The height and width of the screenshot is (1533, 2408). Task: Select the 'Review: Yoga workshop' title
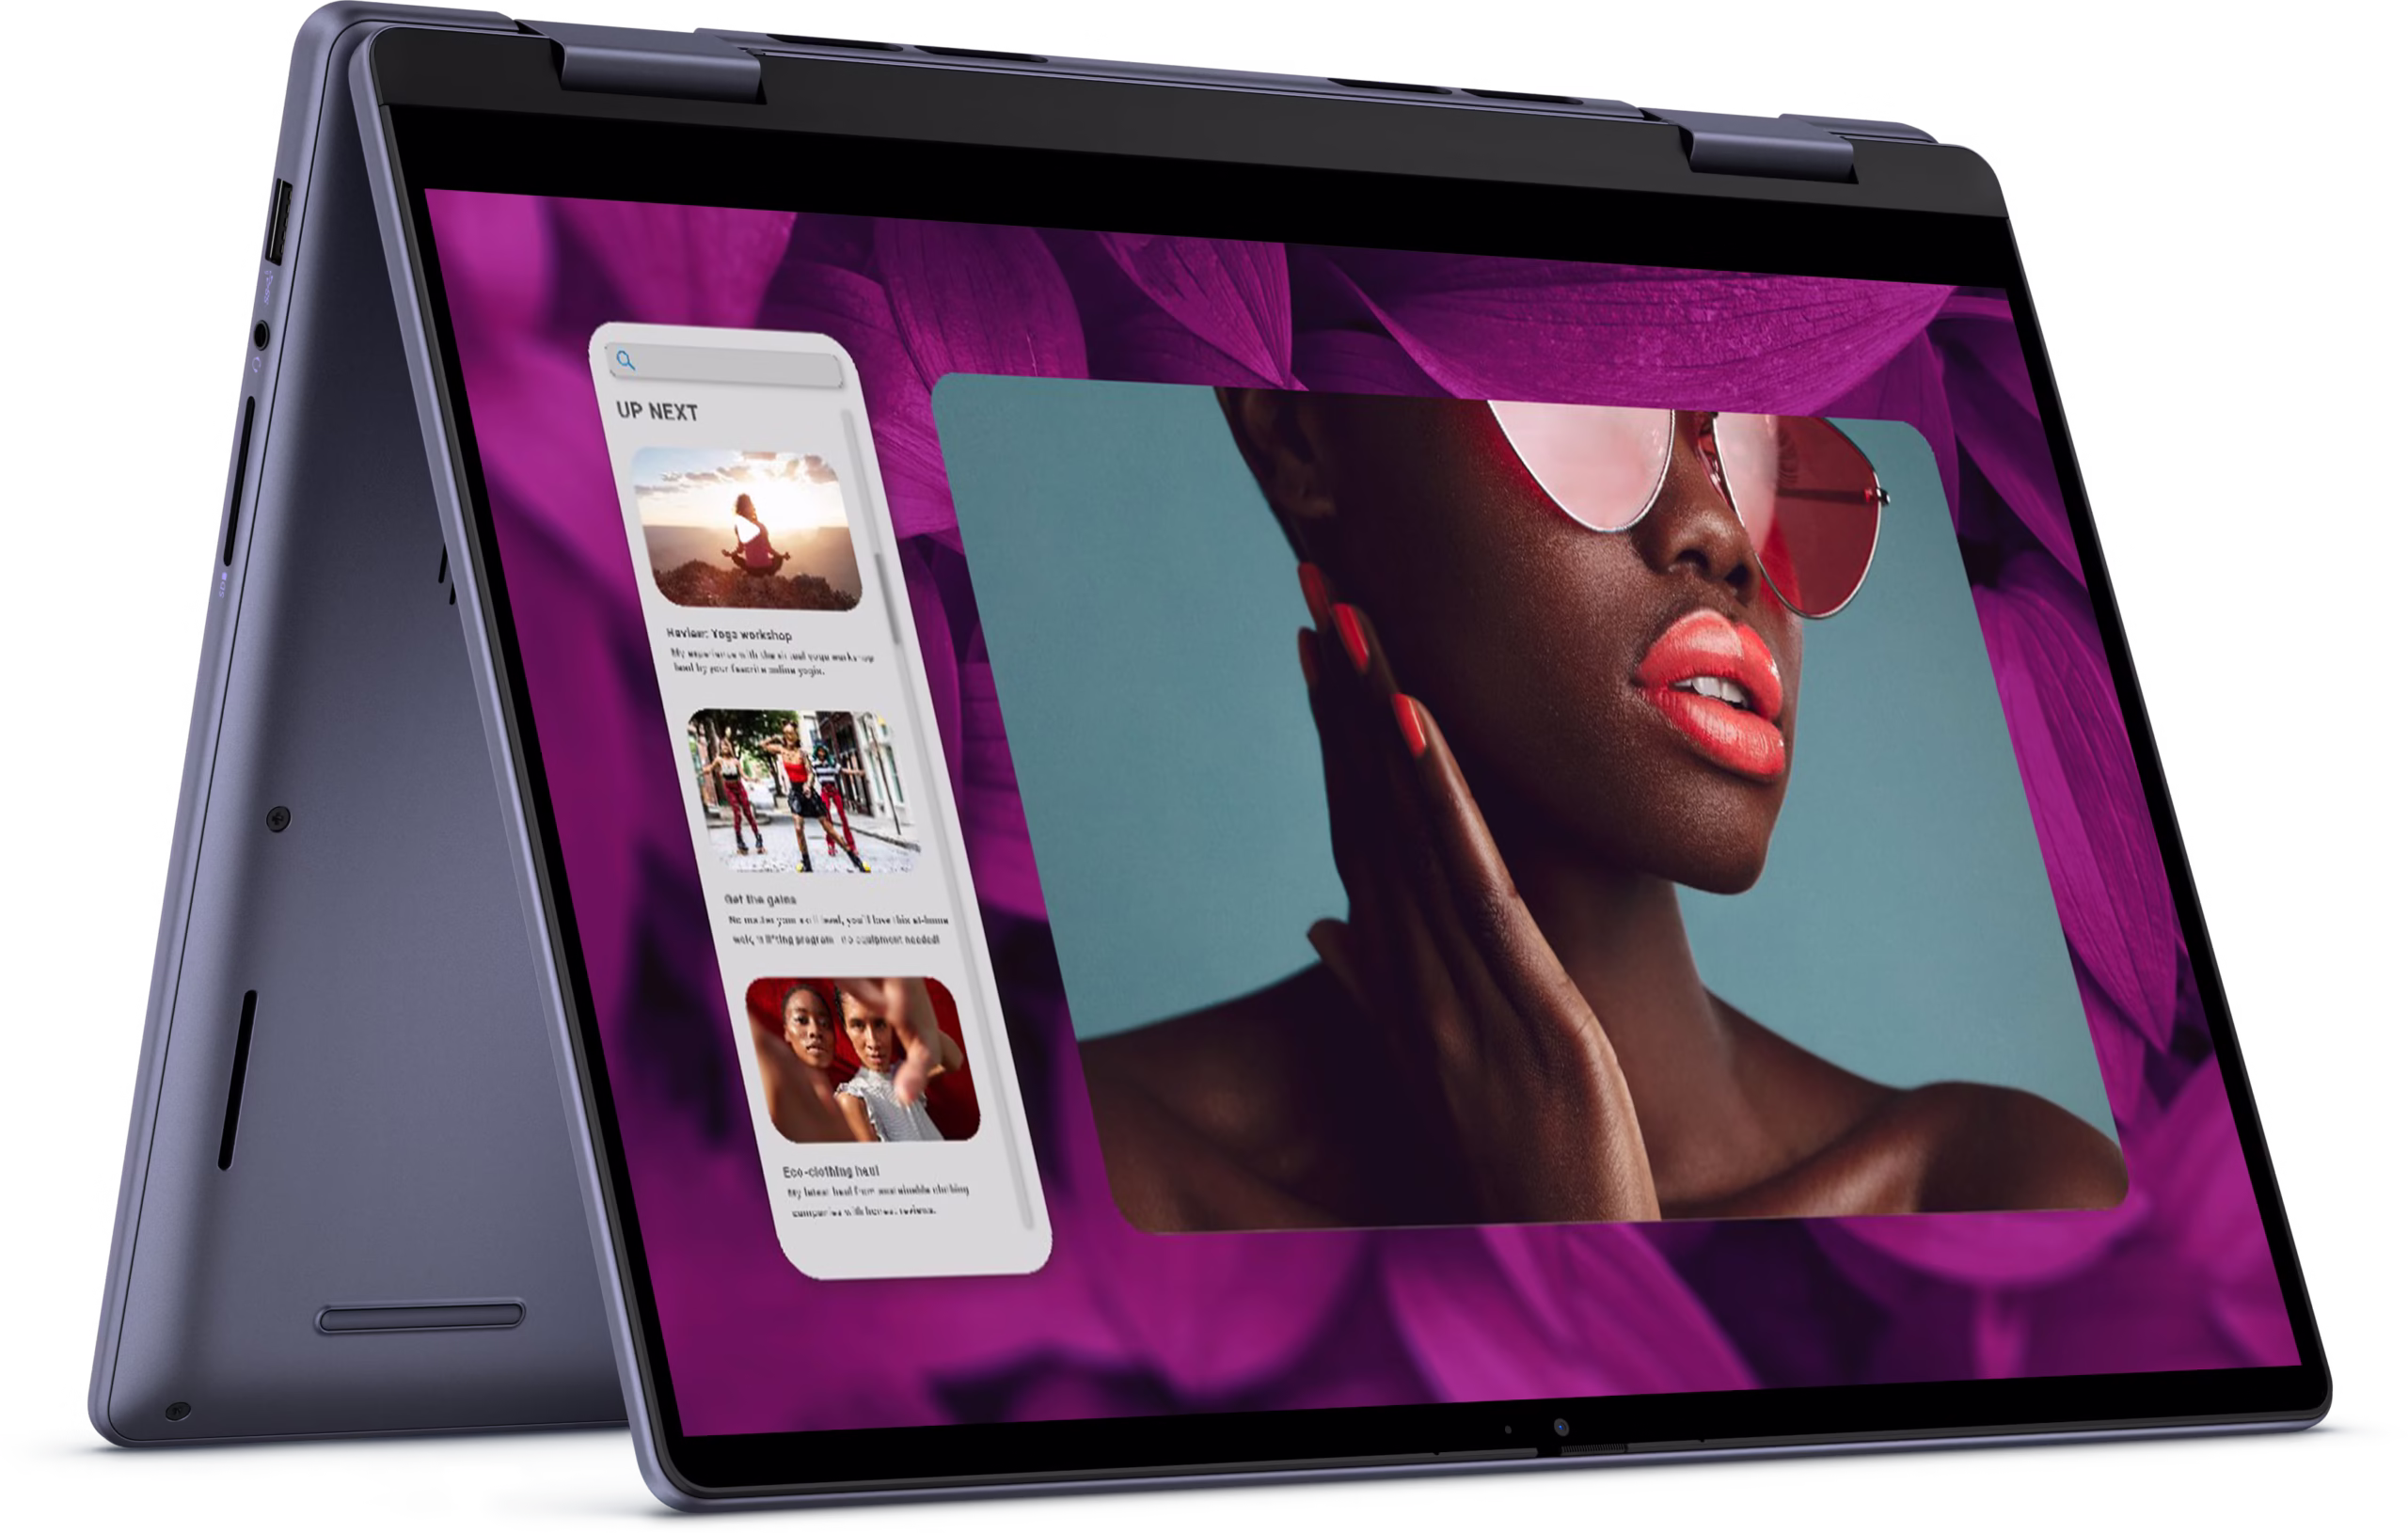[x=729, y=634]
